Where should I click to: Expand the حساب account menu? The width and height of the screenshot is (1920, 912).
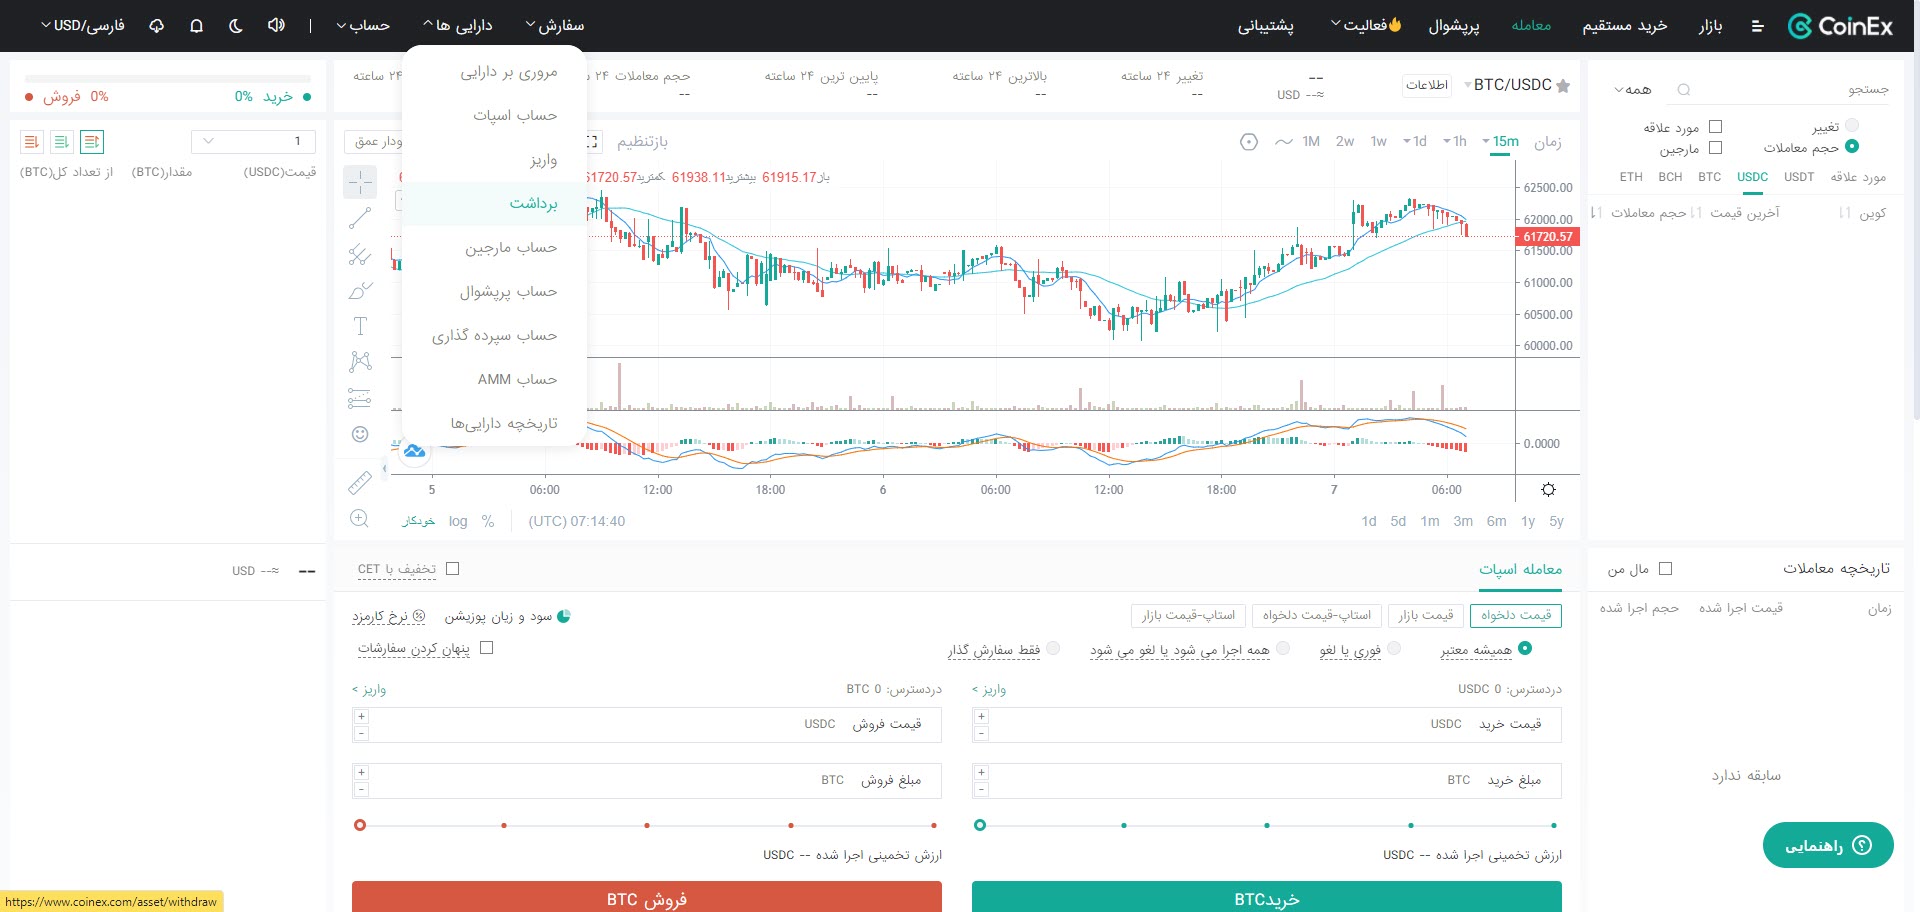pyautogui.click(x=363, y=25)
